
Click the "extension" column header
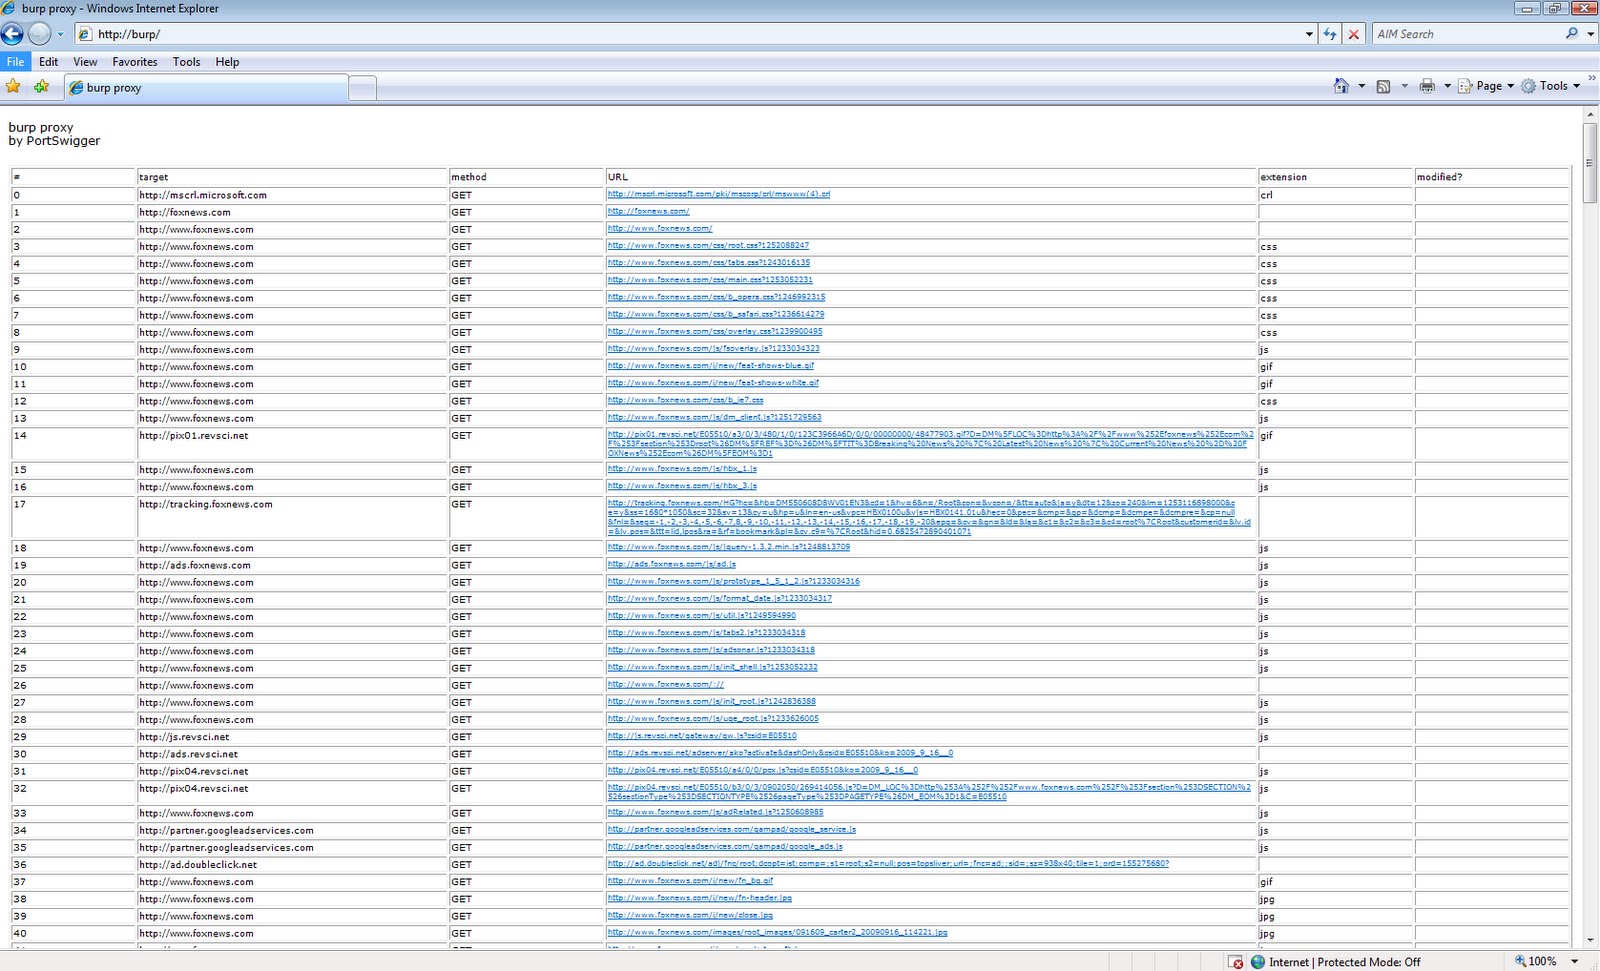point(1335,177)
